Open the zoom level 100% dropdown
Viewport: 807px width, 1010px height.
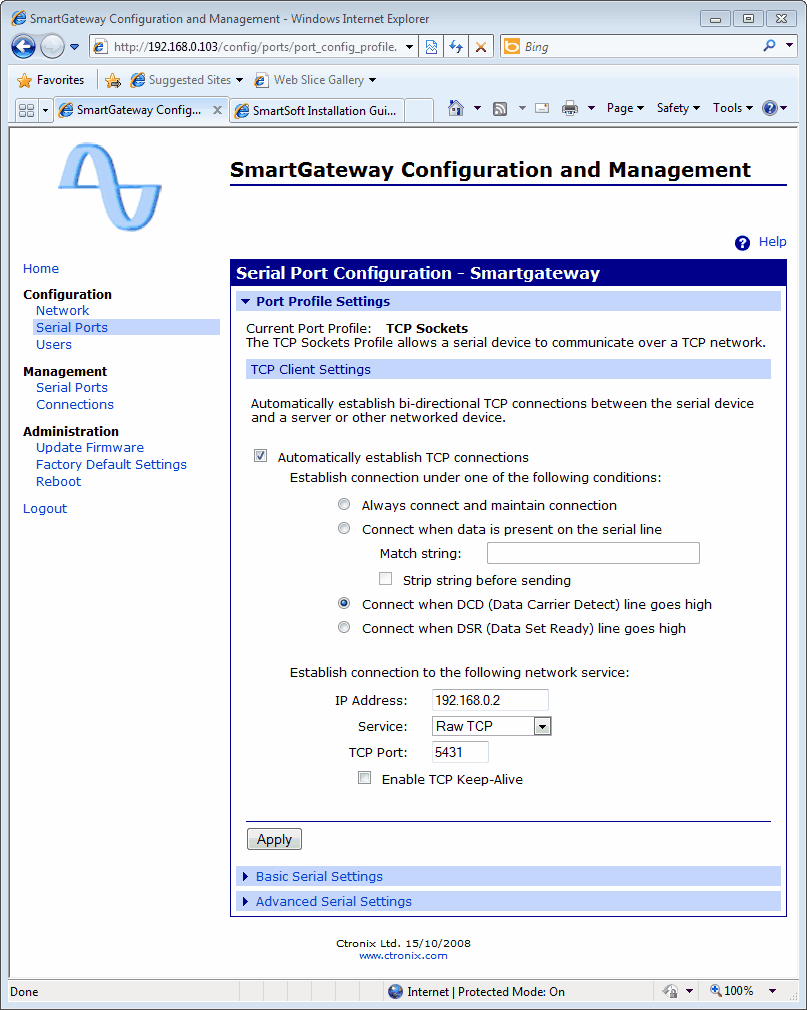774,991
